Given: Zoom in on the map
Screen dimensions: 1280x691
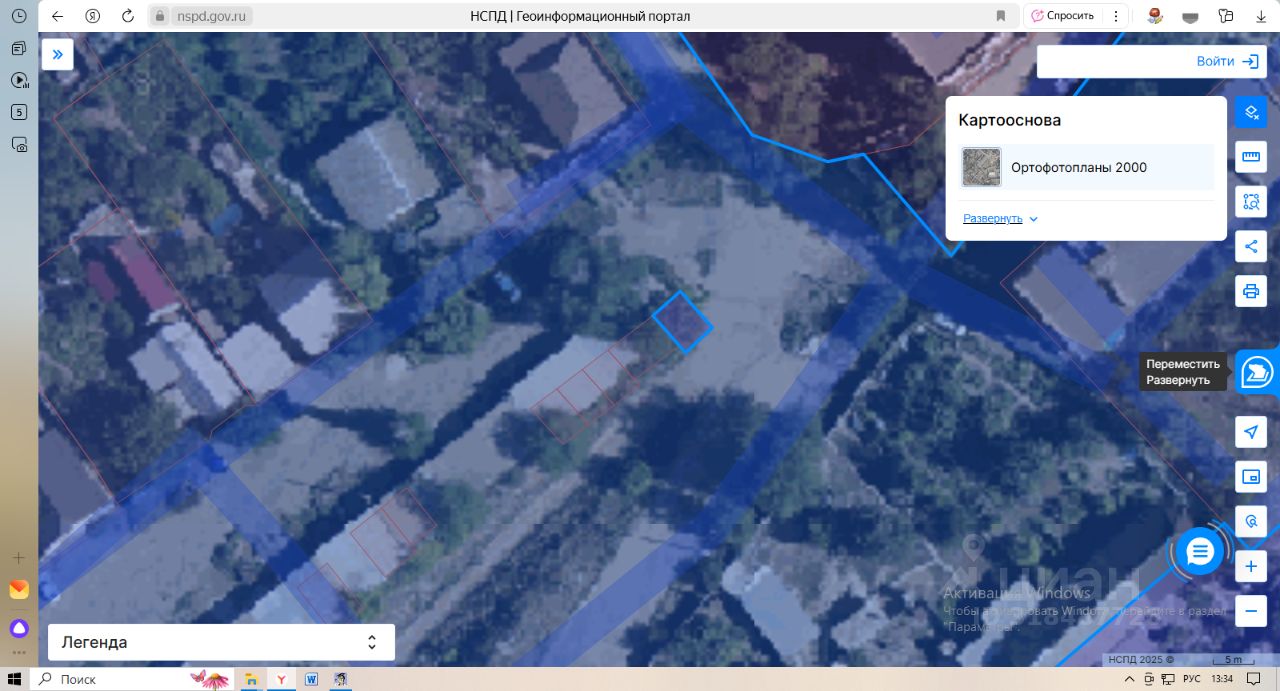Looking at the screenshot, I should [1250, 567].
